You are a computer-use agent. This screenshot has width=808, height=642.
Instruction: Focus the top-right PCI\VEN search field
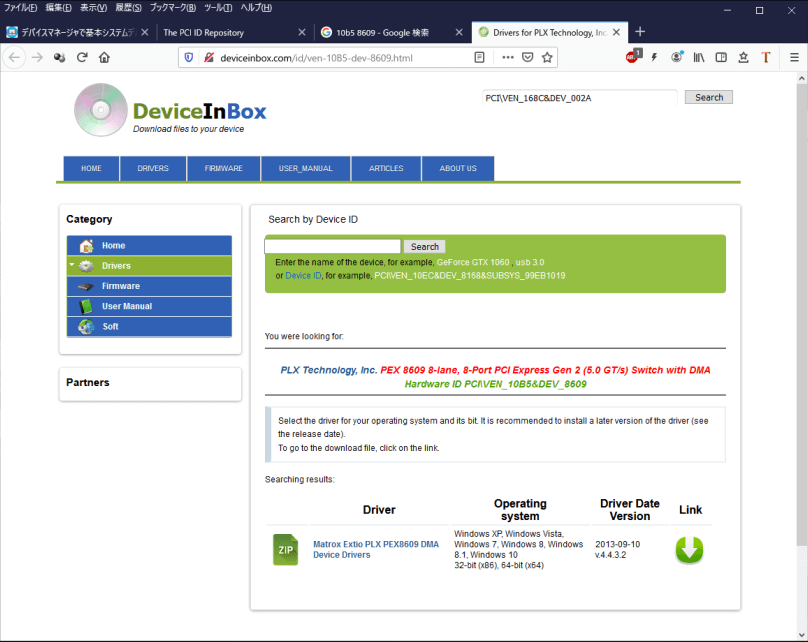(580, 97)
